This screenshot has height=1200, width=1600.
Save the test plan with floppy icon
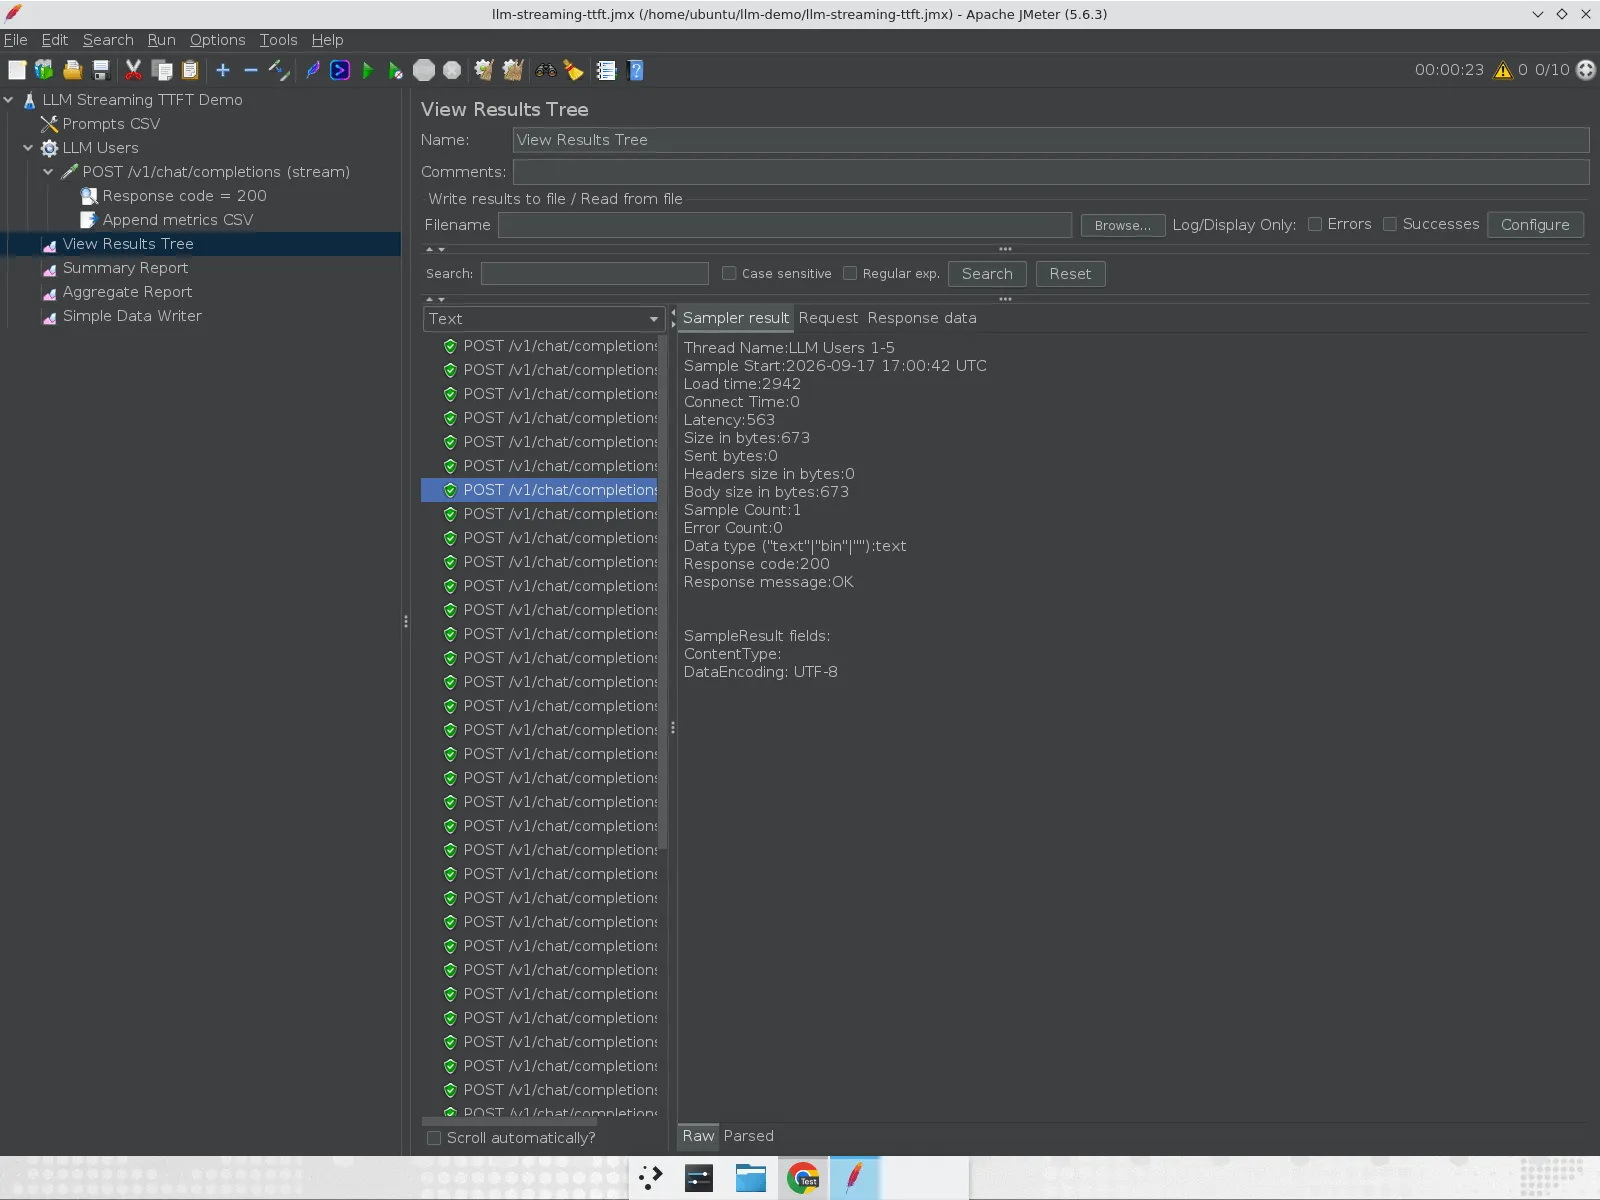click(x=100, y=70)
